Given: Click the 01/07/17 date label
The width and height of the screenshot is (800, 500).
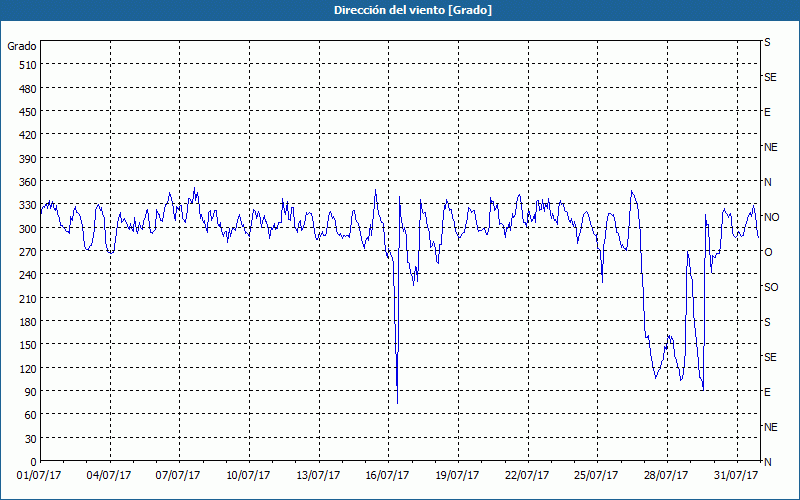Looking at the screenshot, I should [39, 476].
